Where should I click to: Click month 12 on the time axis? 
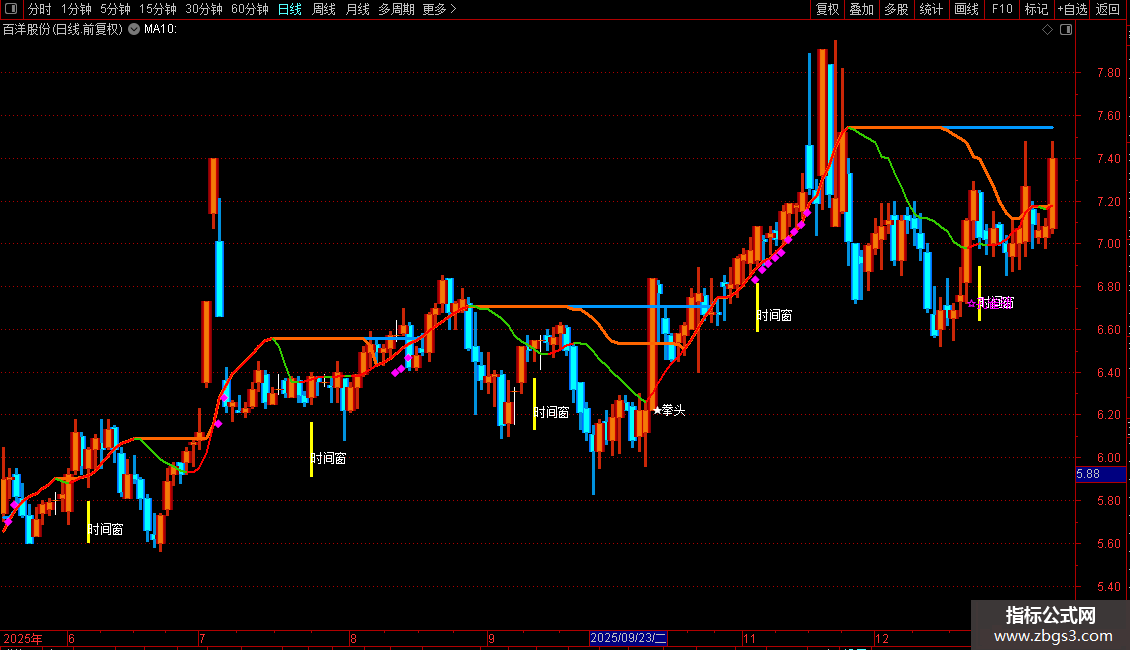[882, 638]
